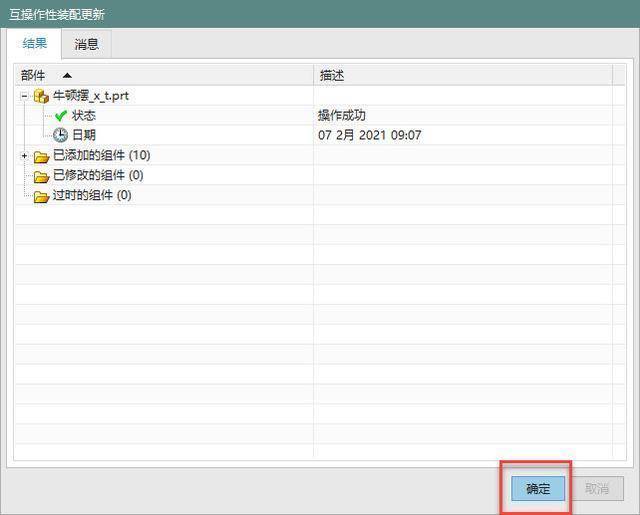Select 过时的组件 (0) tree item

92,195
